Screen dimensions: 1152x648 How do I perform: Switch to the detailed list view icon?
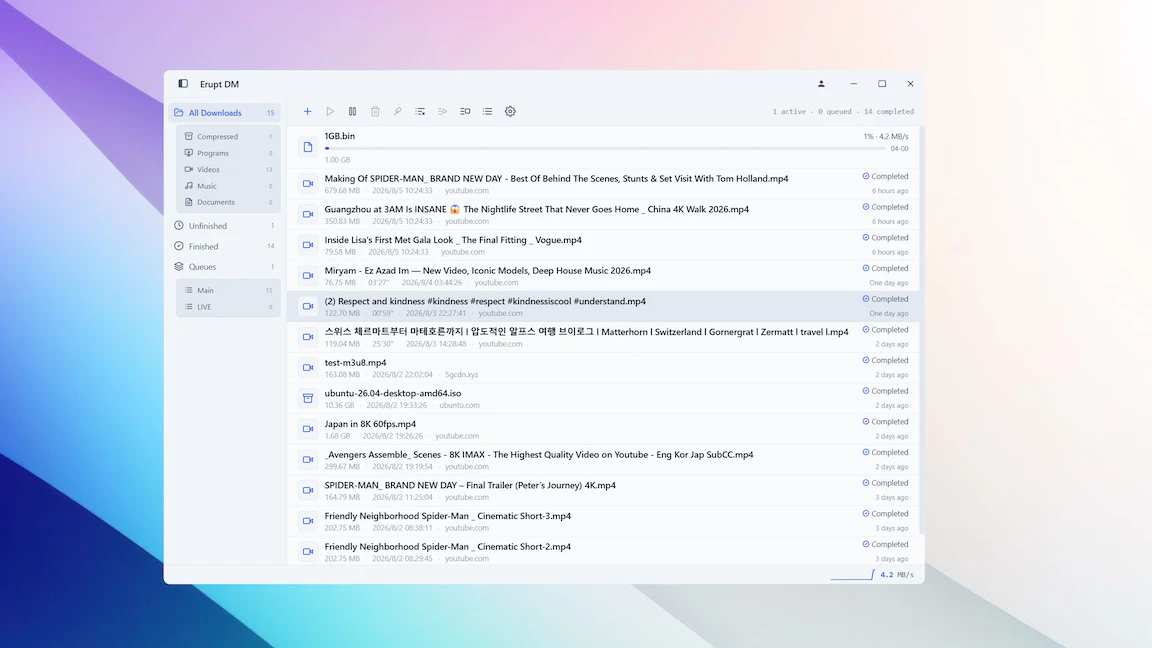465,112
